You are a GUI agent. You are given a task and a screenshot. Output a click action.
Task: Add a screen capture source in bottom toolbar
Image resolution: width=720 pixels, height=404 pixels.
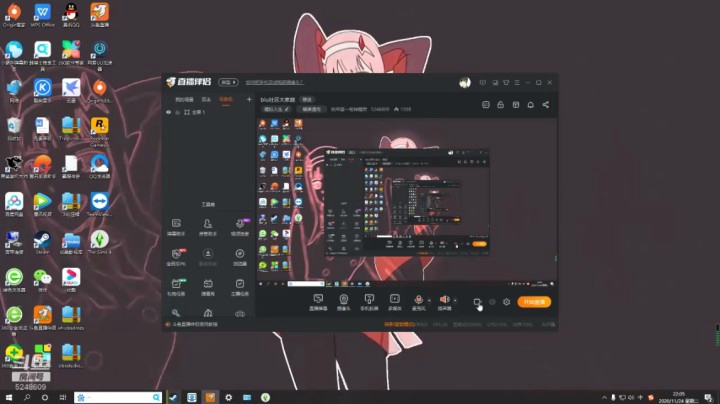[318, 302]
